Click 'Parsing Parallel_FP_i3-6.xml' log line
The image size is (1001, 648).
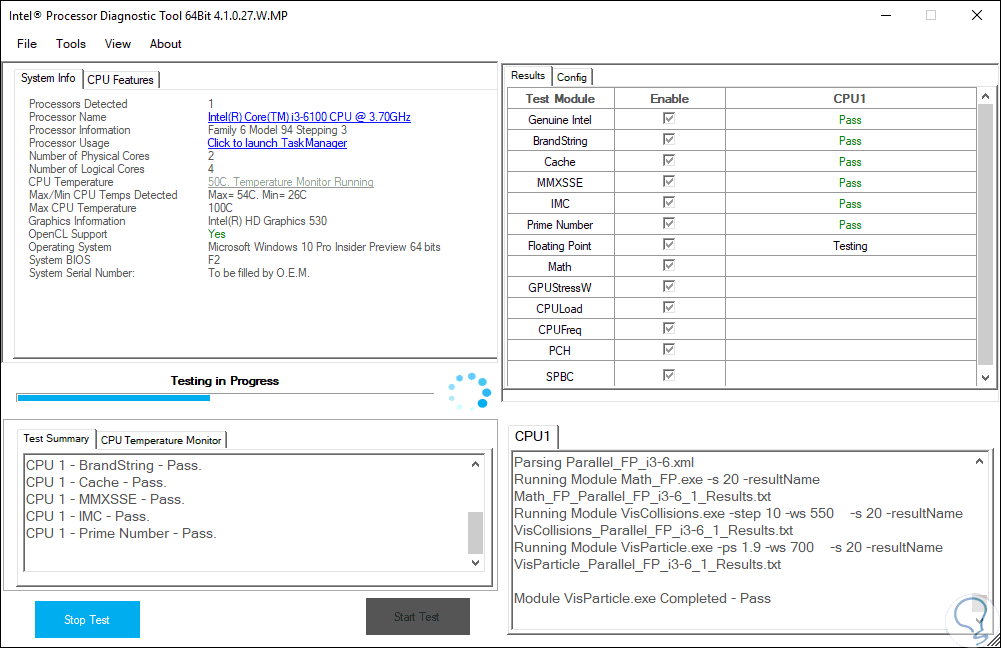tap(604, 462)
